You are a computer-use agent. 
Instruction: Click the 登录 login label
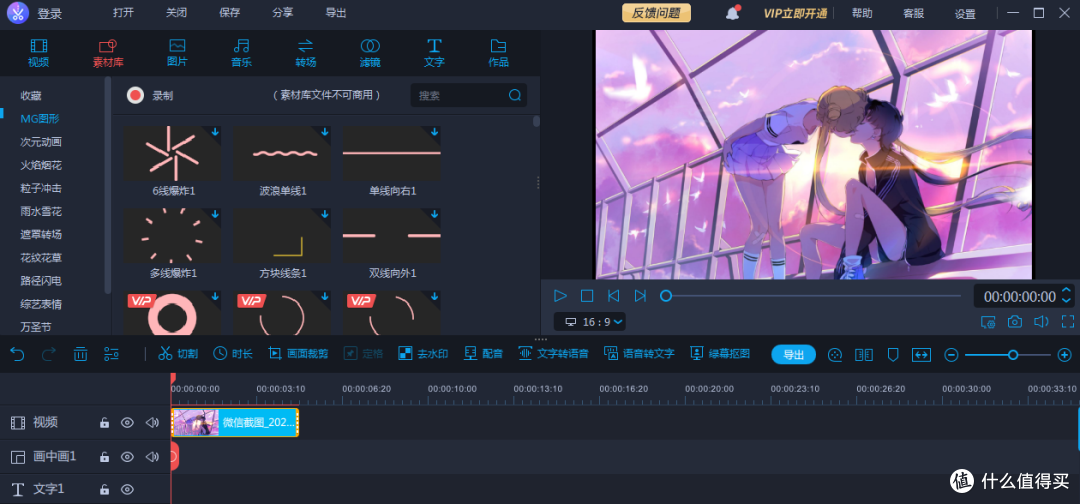pyautogui.click(x=50, y=14)
